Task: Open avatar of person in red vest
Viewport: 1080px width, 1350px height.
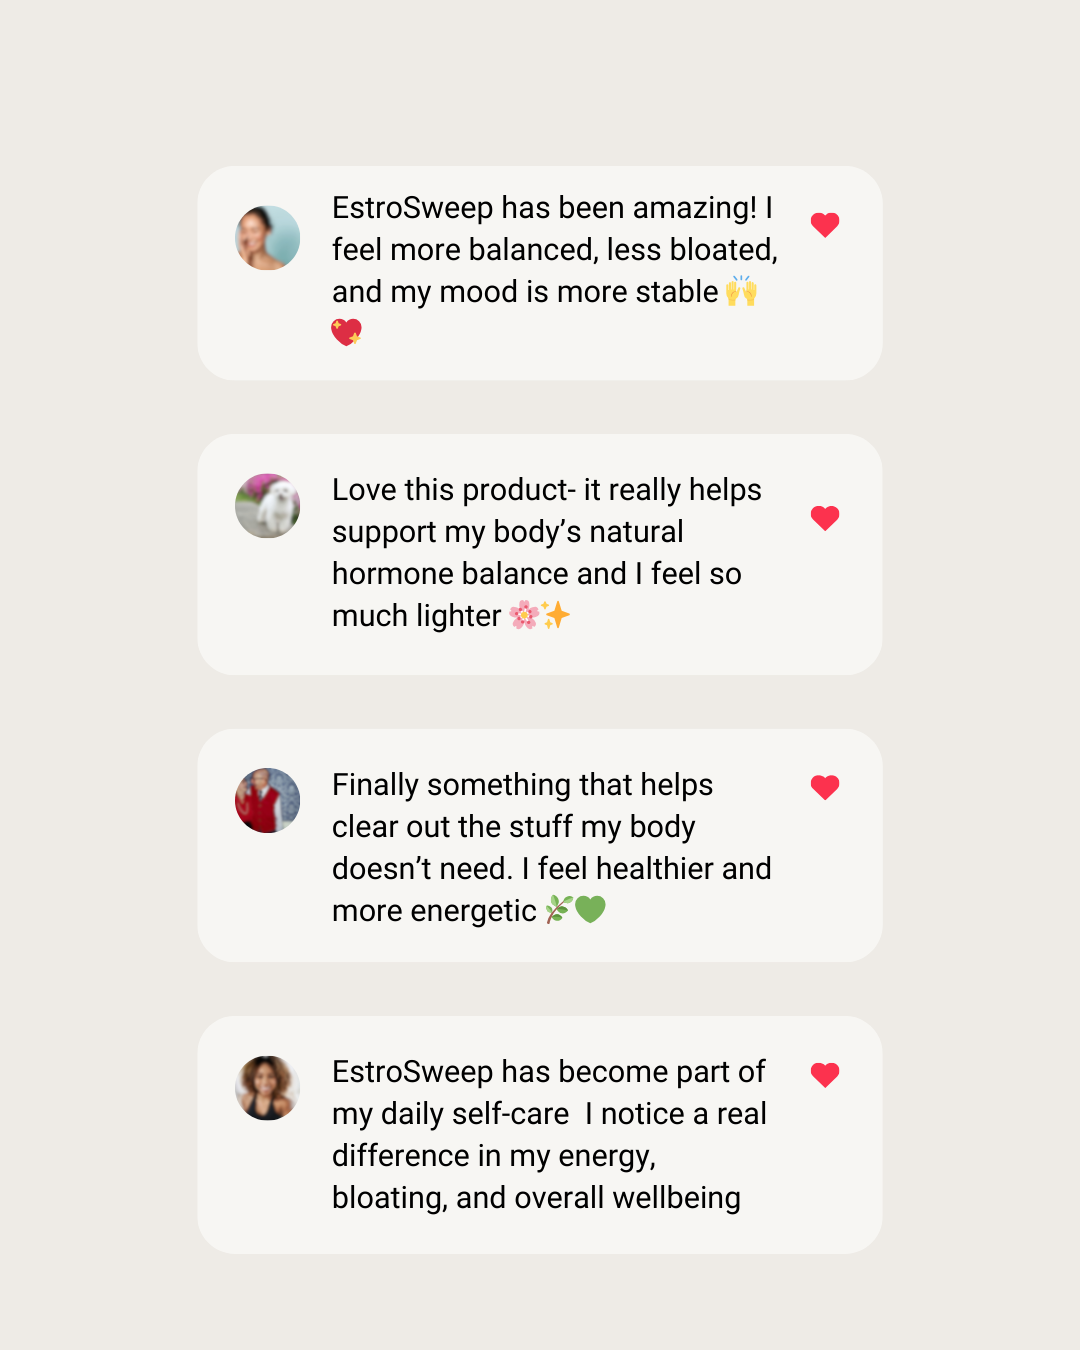Action: point(268,801)
